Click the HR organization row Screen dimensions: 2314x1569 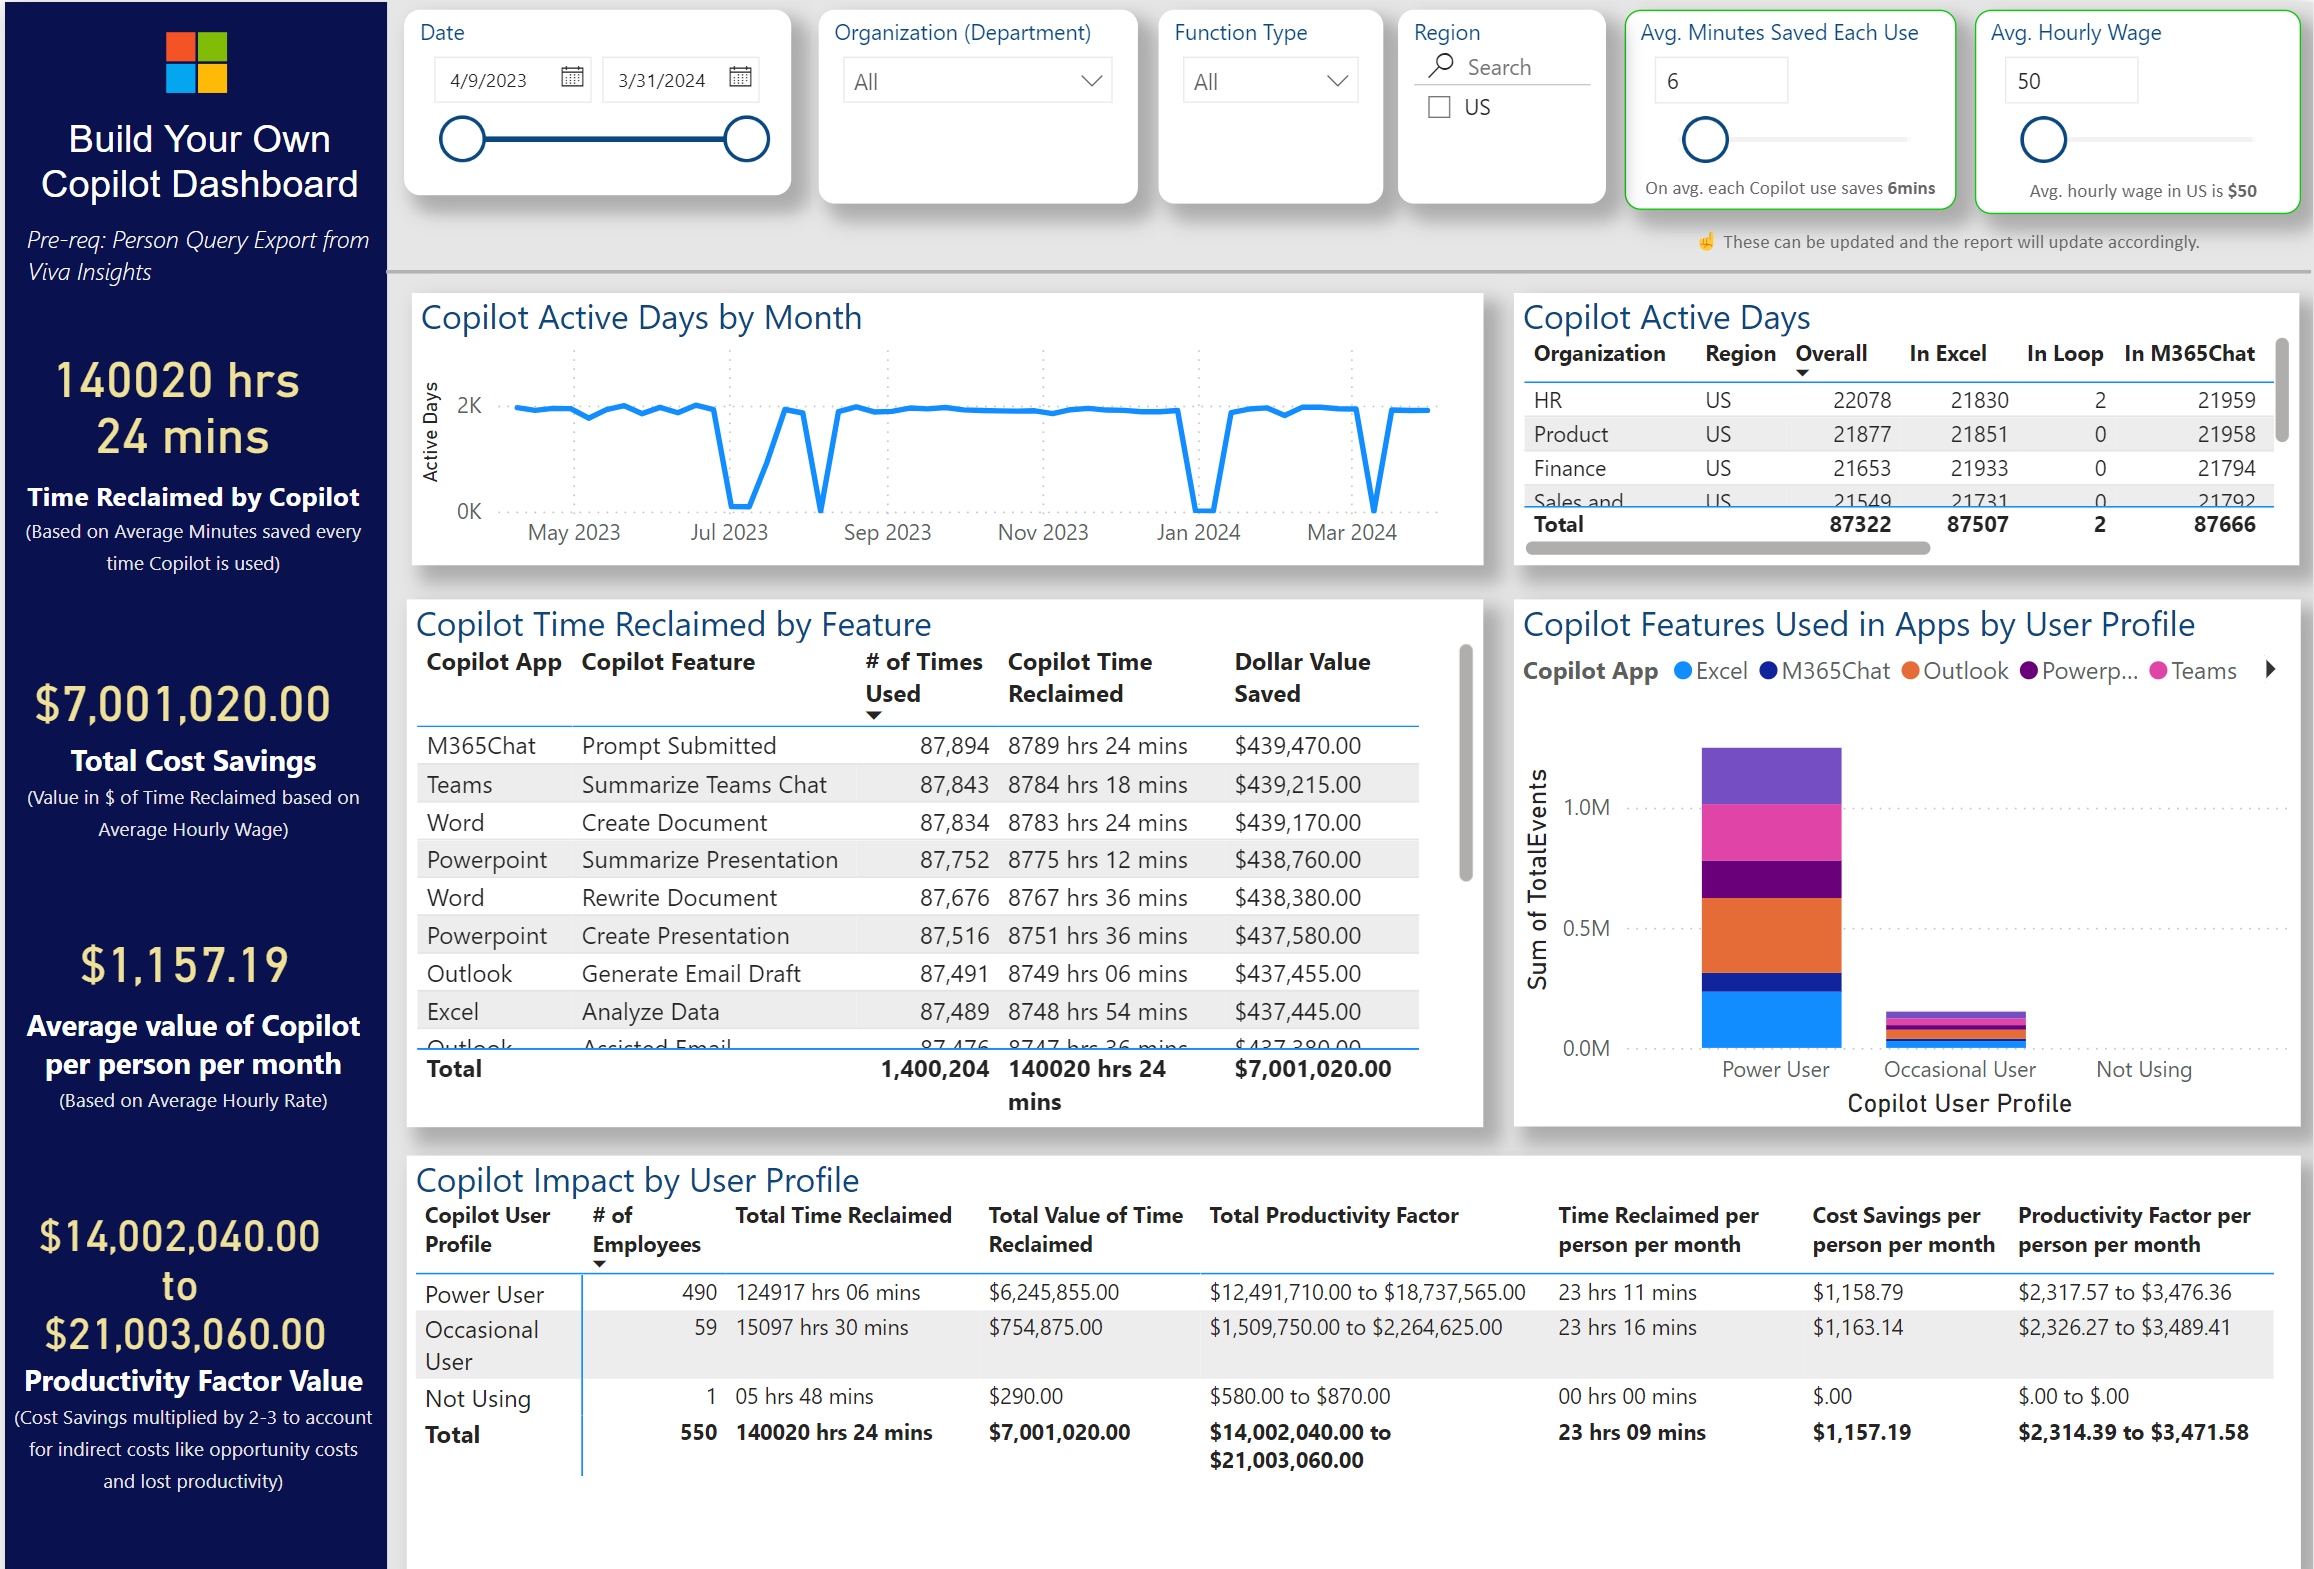click(x=1898, y=400)
